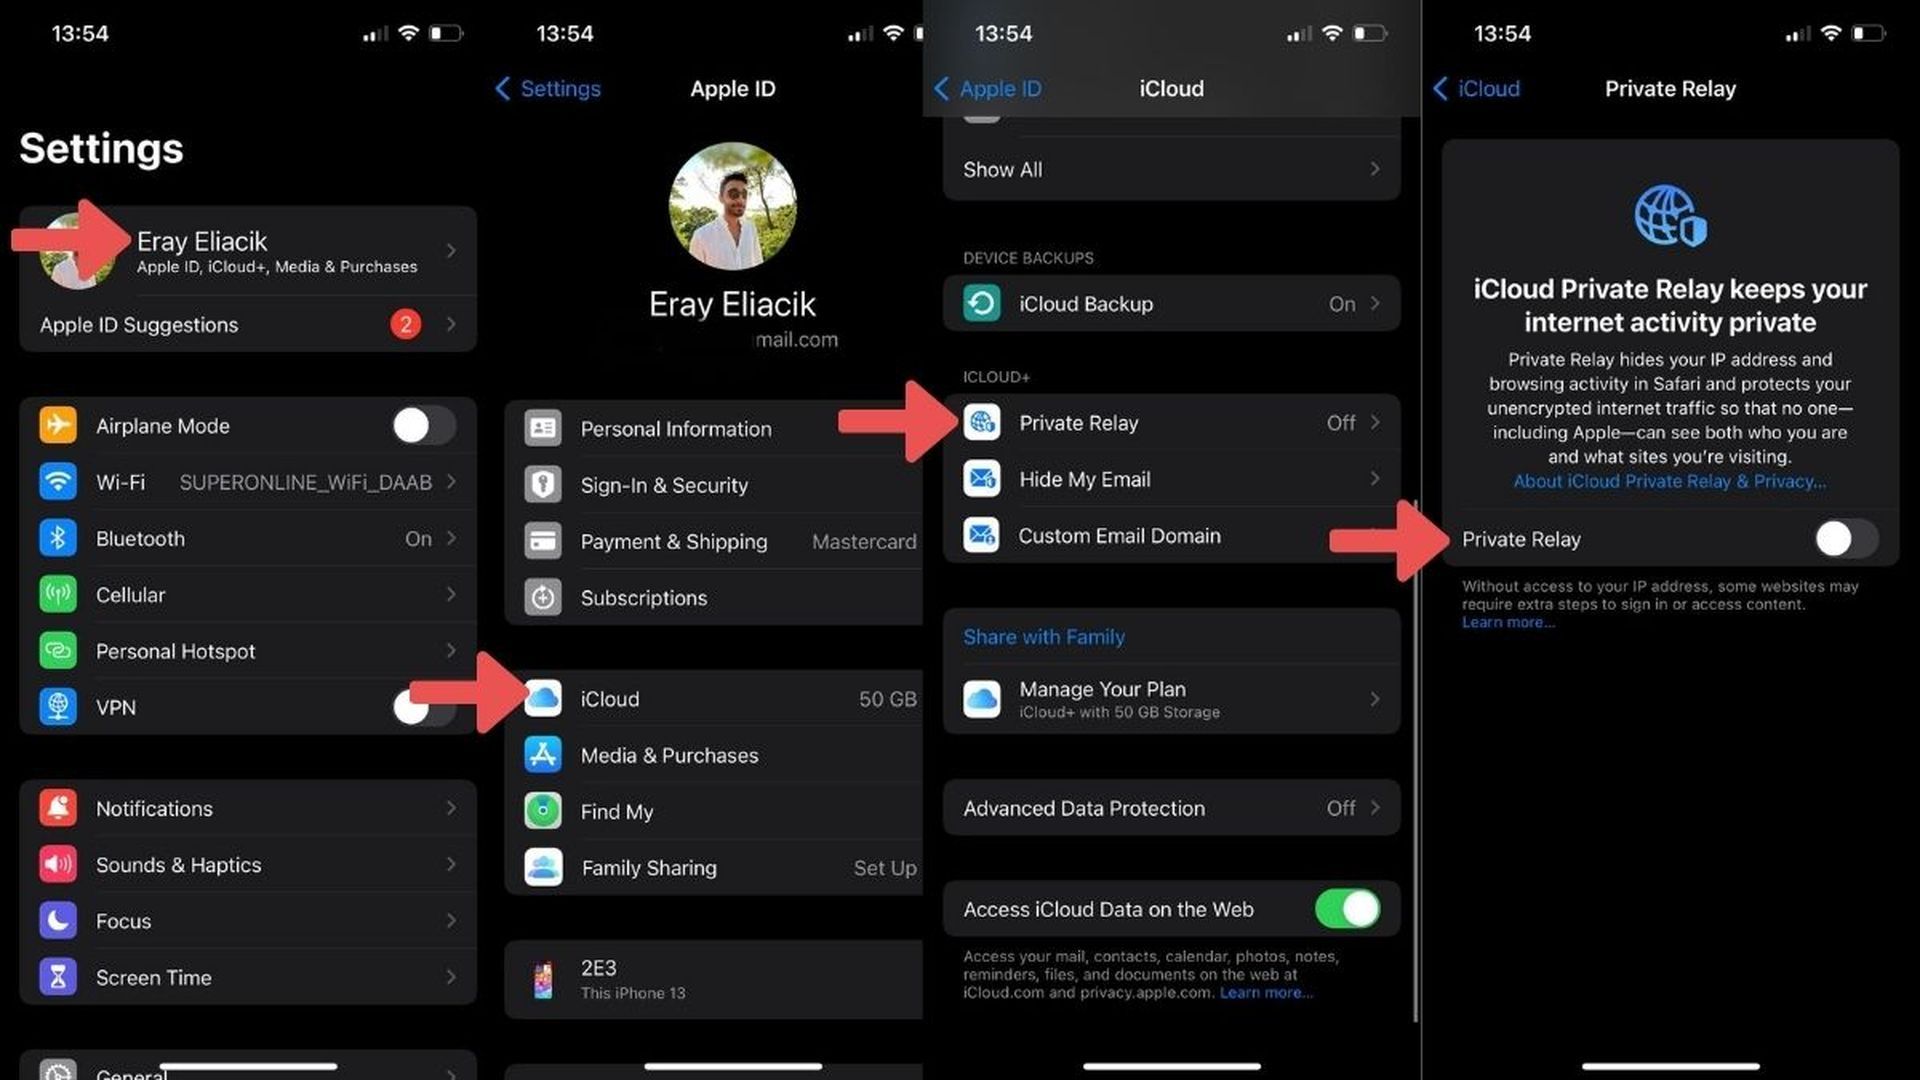Image resolution: width=1920 pixels, height=1080 pixels.
Task: Expand iCloud Backup settings
Action: pyautogui.click(x=1171, y=303)
